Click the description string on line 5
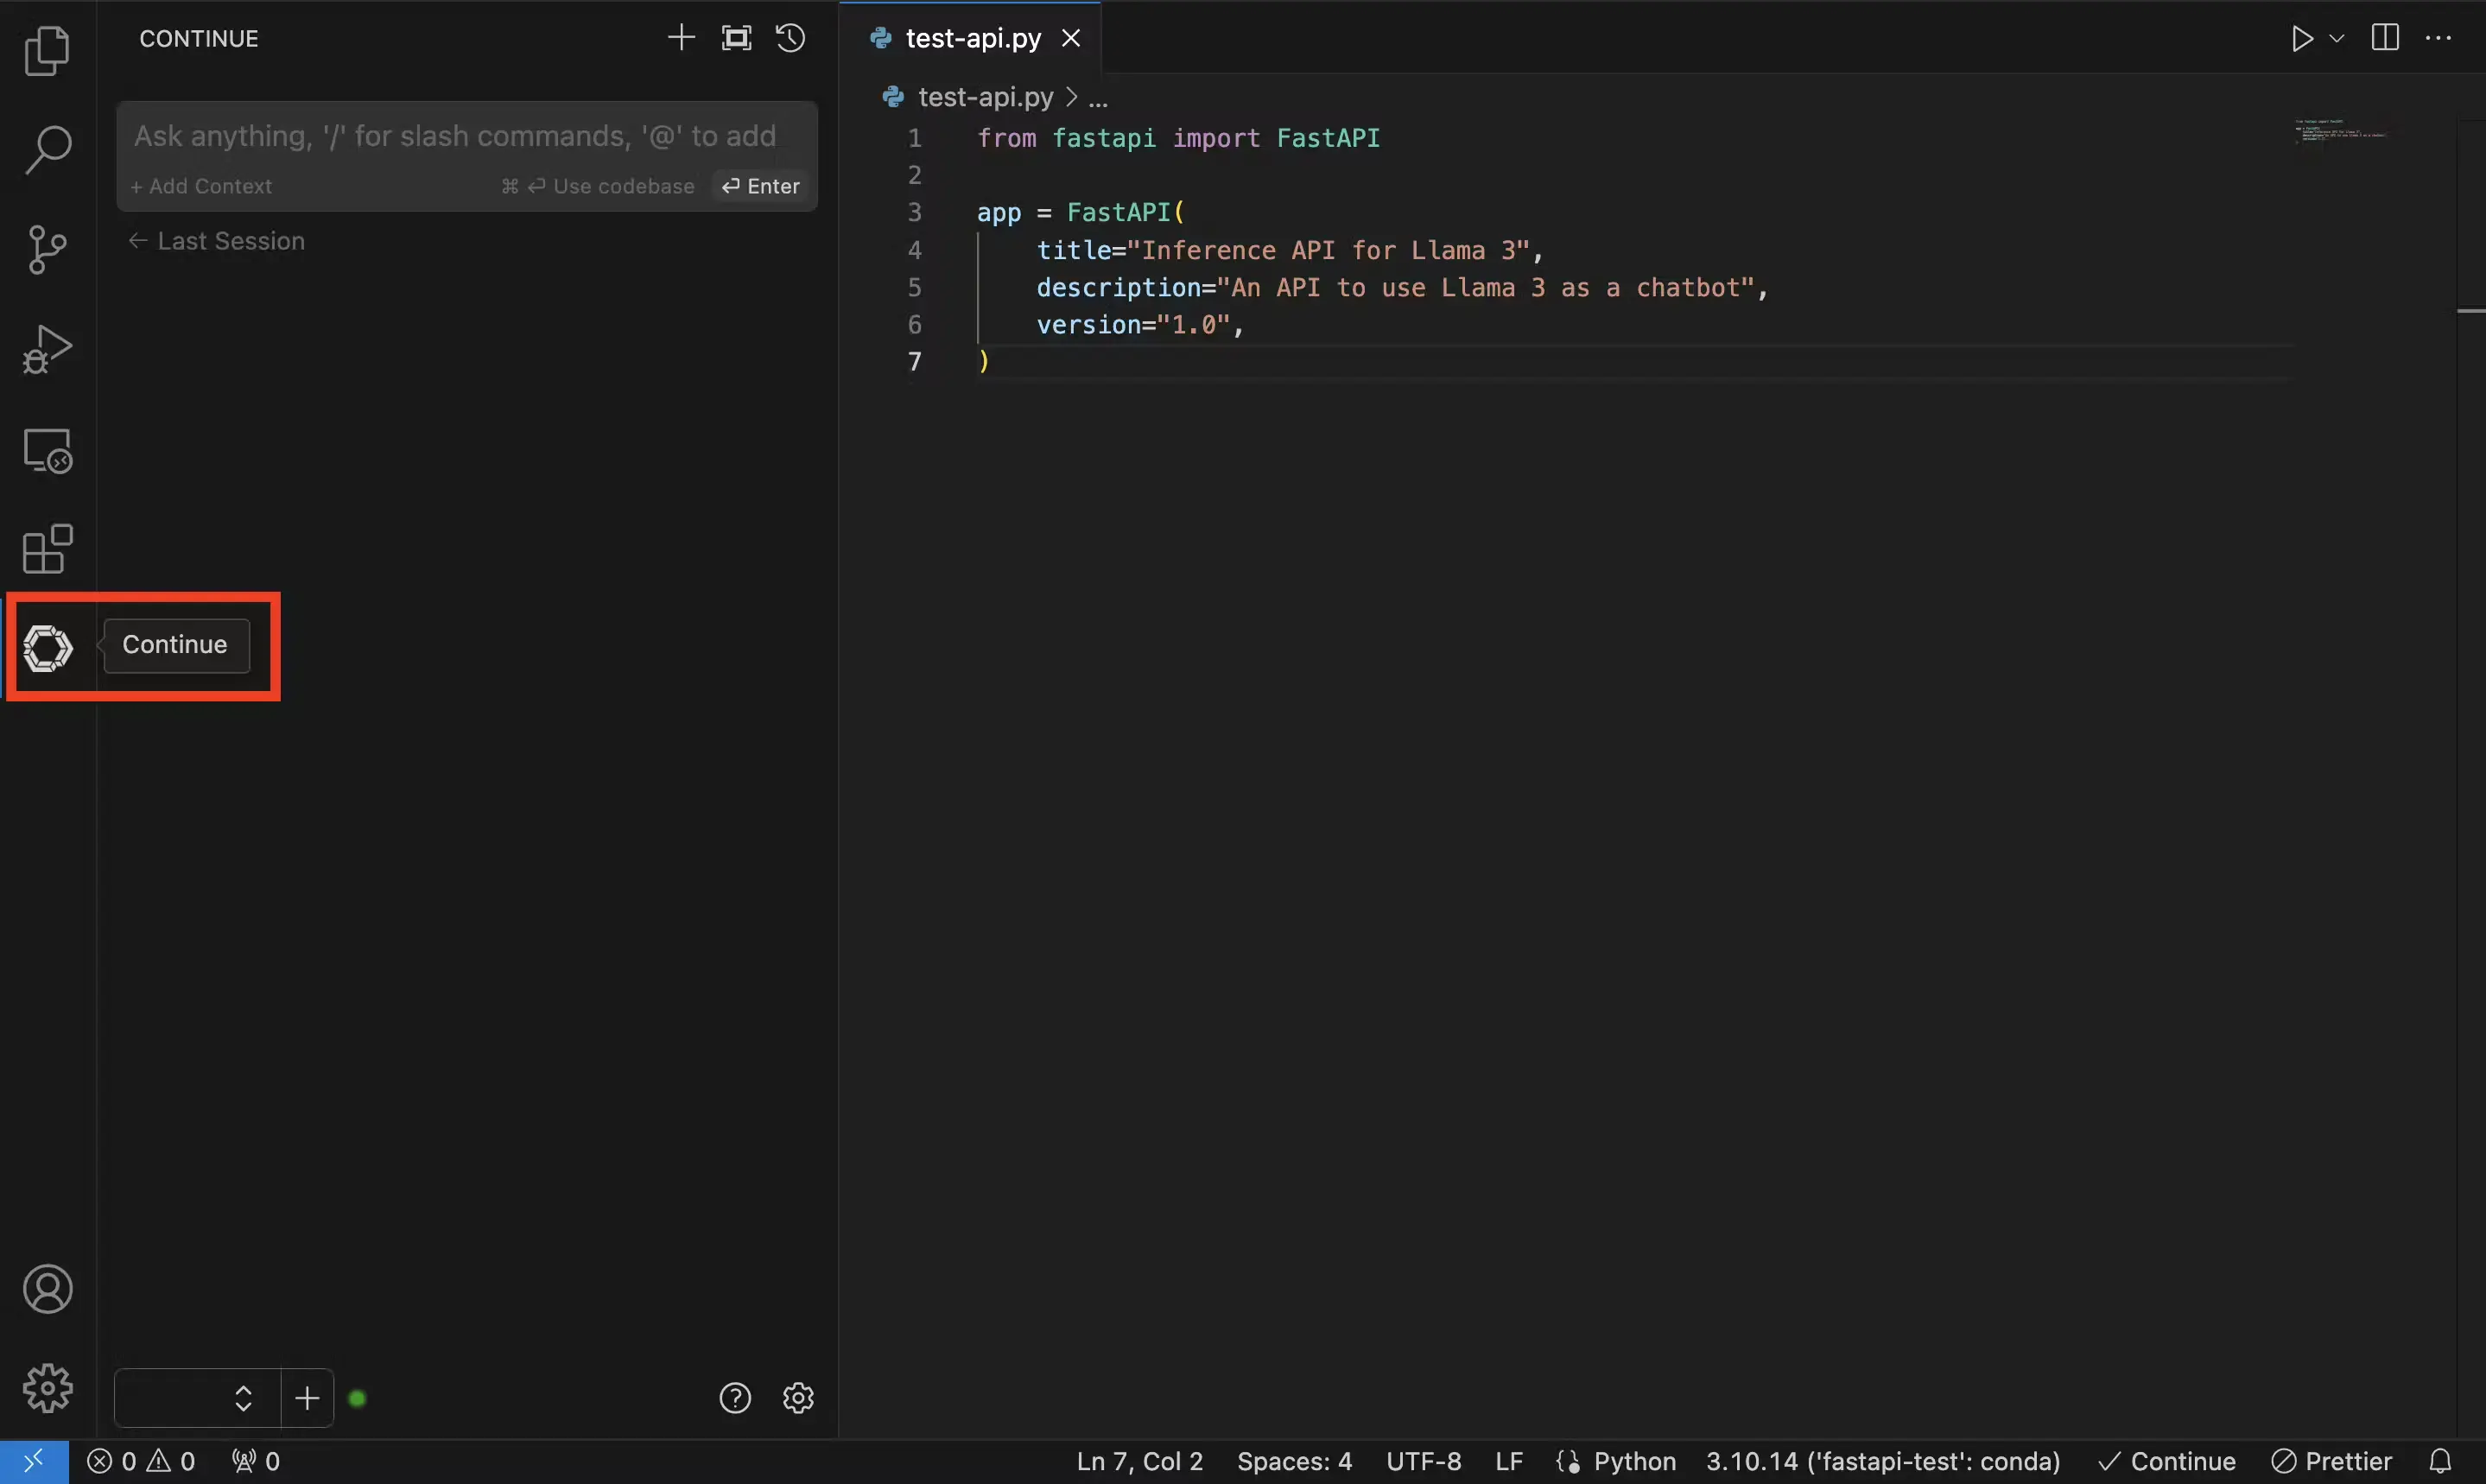The image size is (2486, 1484). 1486,288
